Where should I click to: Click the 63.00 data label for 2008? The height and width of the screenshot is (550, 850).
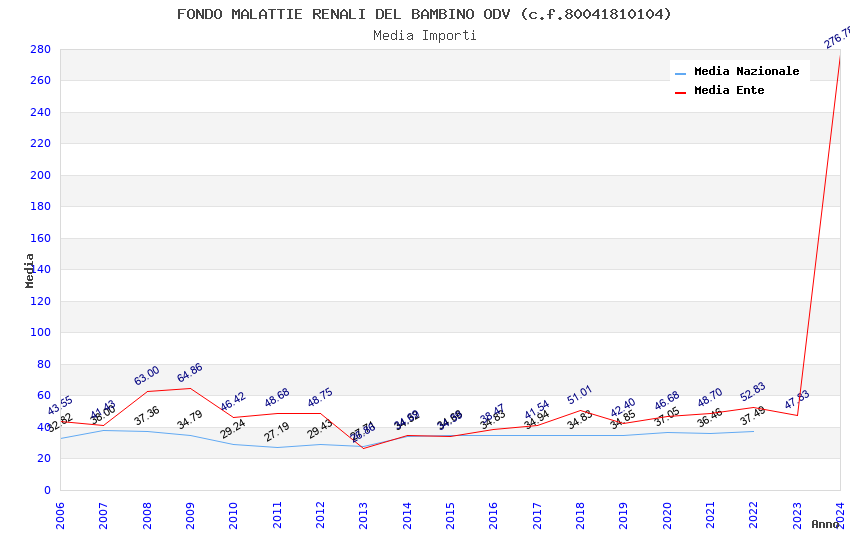[146, 376]
